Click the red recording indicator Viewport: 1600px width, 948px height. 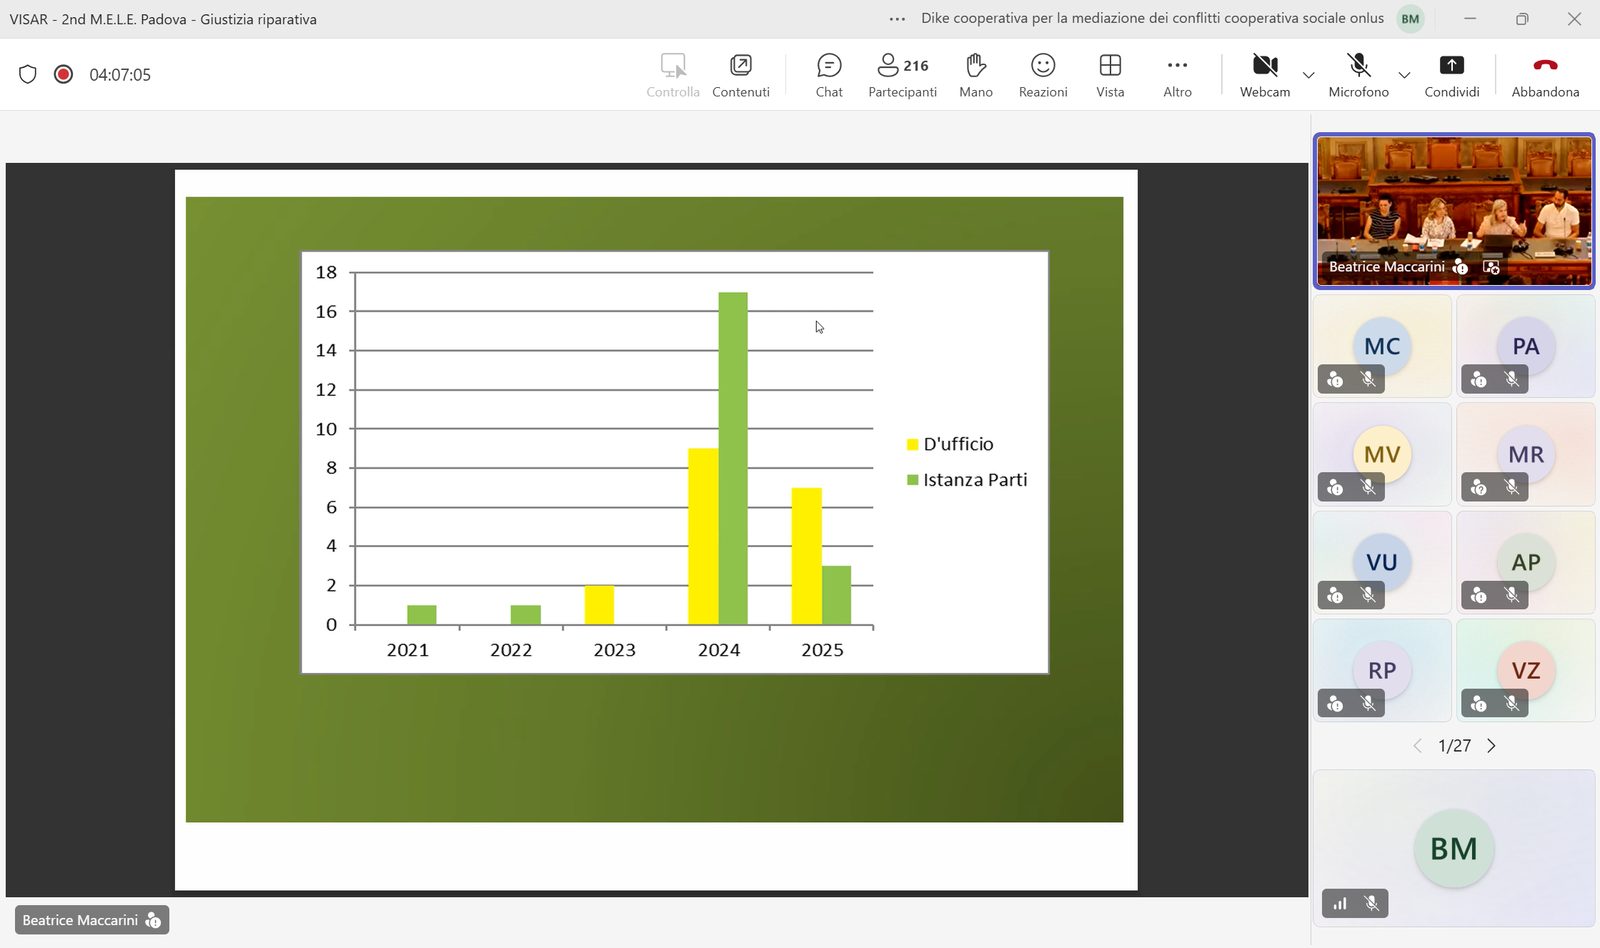click(63, 74)
